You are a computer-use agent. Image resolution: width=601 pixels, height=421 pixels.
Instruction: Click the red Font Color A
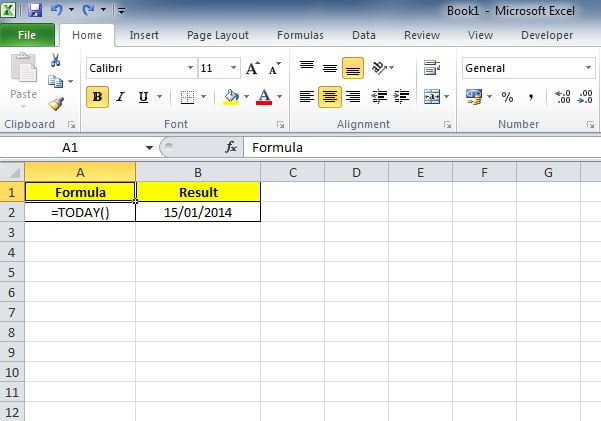[x=264, y=97]
